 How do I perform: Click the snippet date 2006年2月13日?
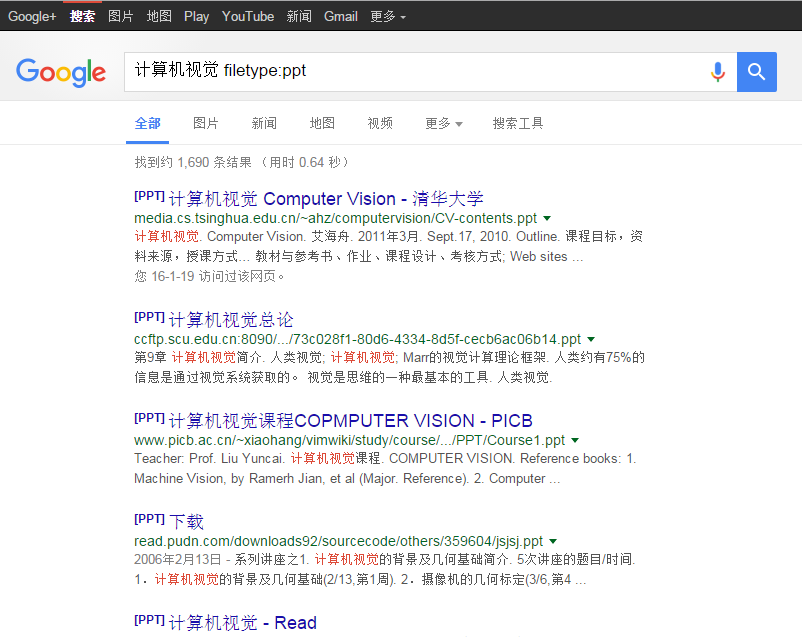pos(177,559)
